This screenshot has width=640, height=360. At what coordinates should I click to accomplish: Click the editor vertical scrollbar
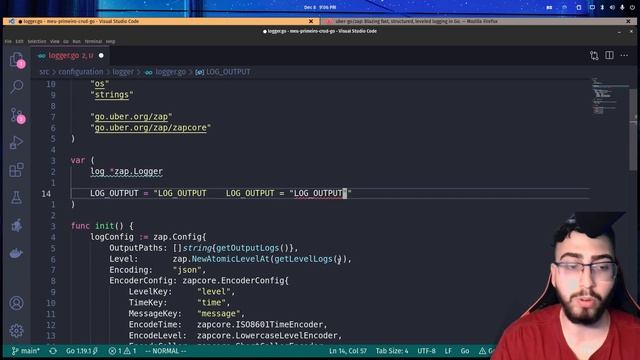point(634,129)
